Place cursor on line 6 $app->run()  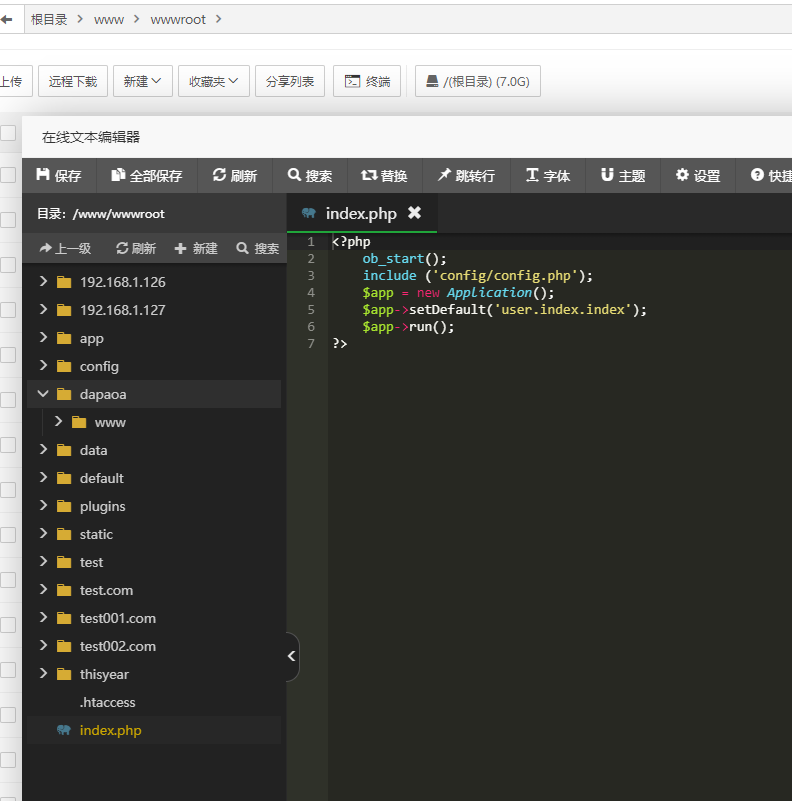[408, 326]
